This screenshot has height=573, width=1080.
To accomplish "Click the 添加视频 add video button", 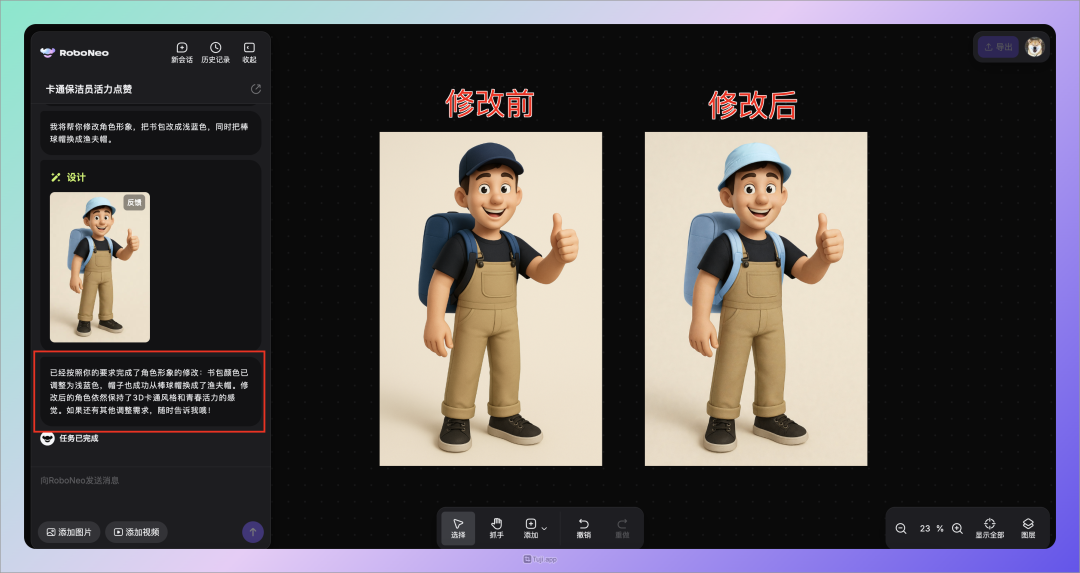I will click(136, 532).
